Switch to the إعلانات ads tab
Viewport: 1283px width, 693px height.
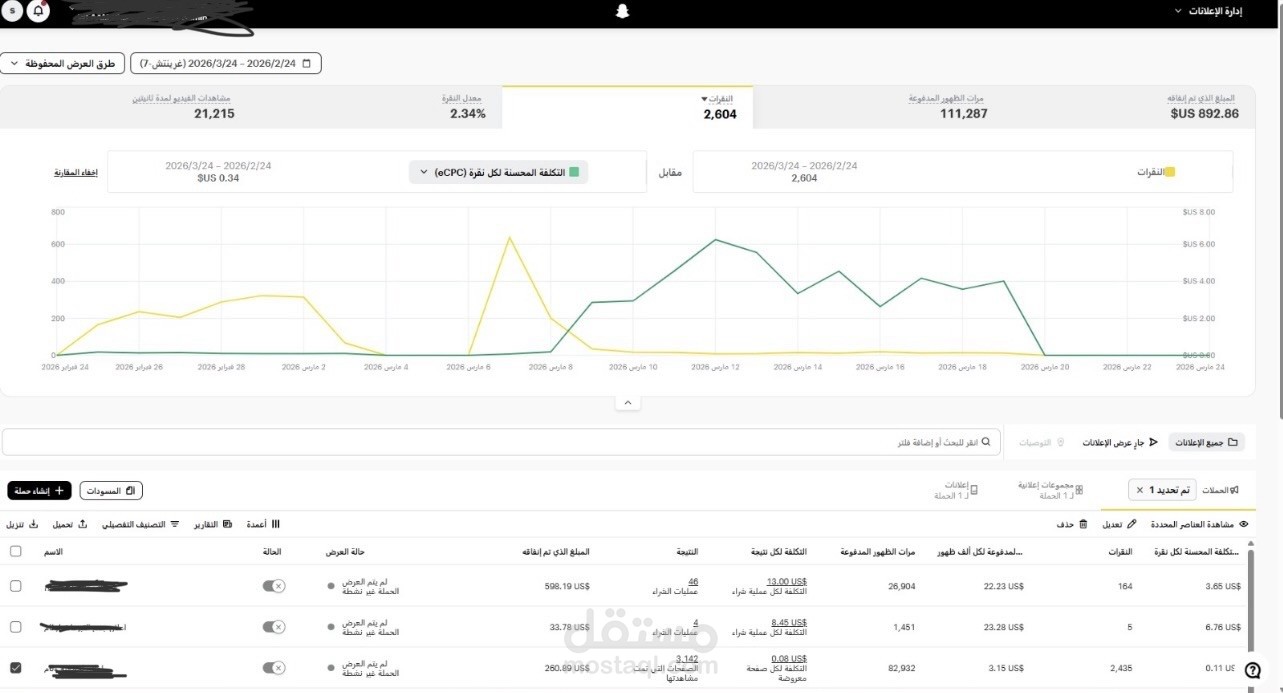tap(957, 490)
